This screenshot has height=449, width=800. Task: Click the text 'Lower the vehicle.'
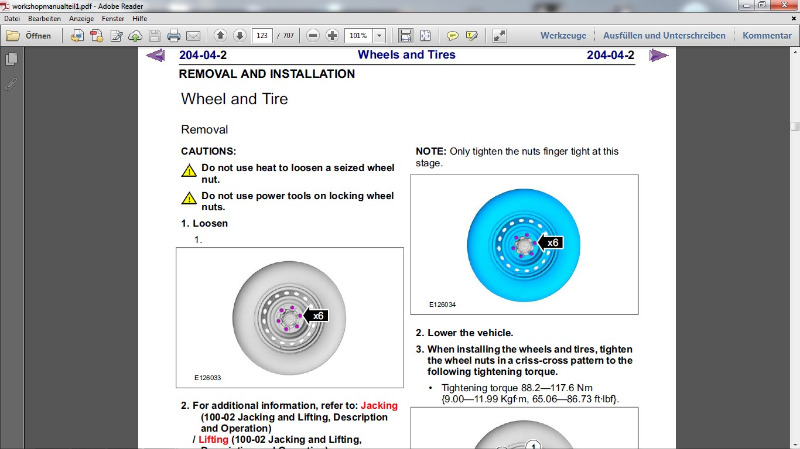point(470,333)
